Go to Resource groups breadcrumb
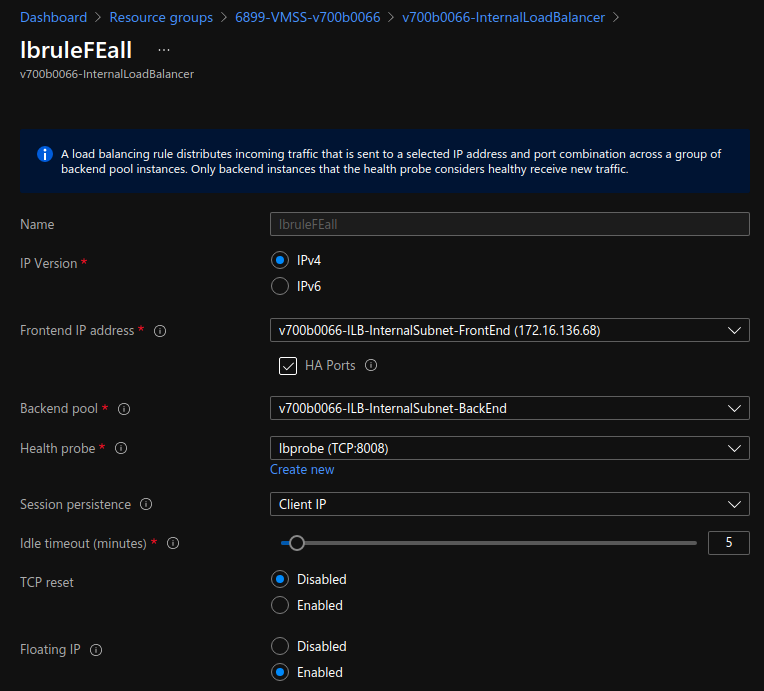This screenshot has width=764, height=691. 161,17
